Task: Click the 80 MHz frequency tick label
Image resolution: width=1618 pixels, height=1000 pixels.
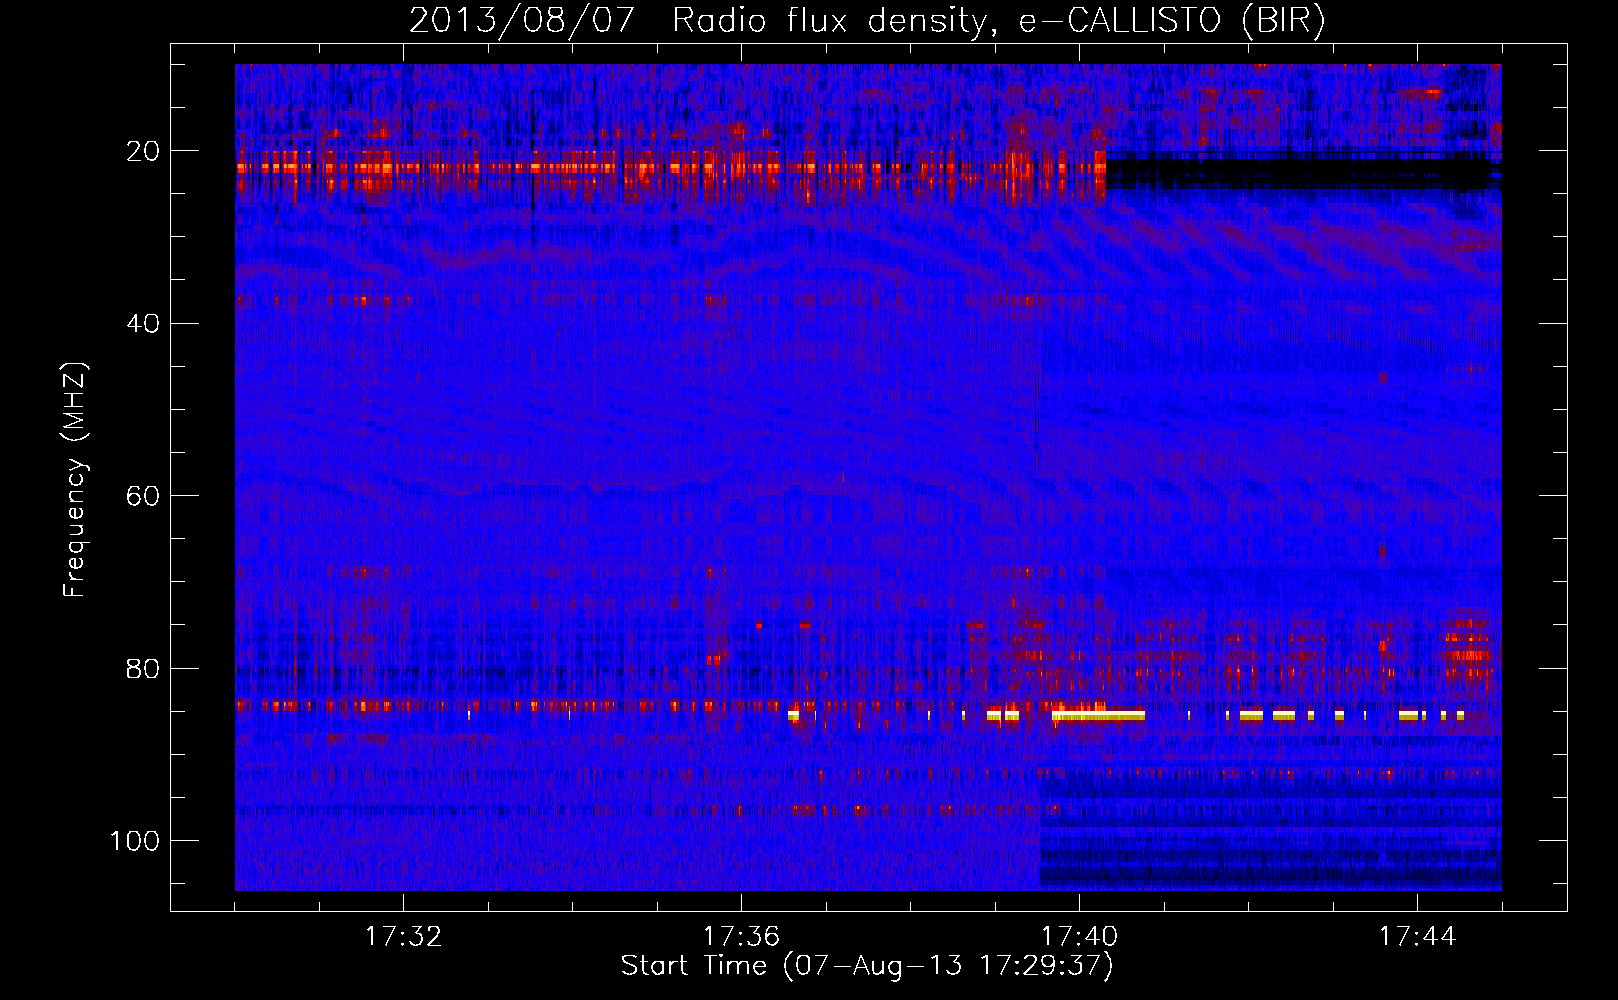Action: (144, 668)
